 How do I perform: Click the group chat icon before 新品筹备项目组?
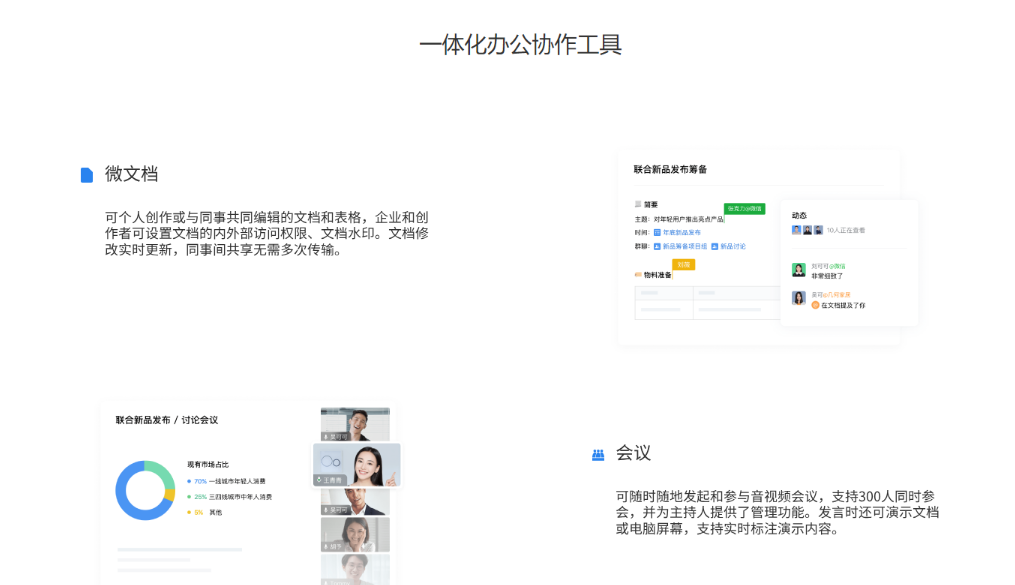click(657, 247)
